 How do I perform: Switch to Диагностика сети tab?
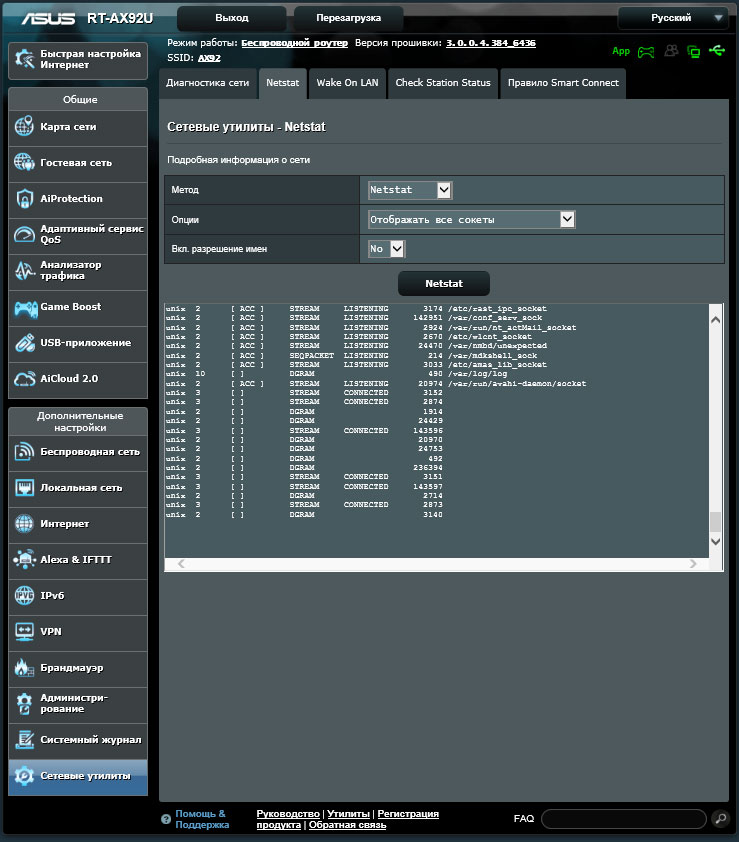coord(207,83)
